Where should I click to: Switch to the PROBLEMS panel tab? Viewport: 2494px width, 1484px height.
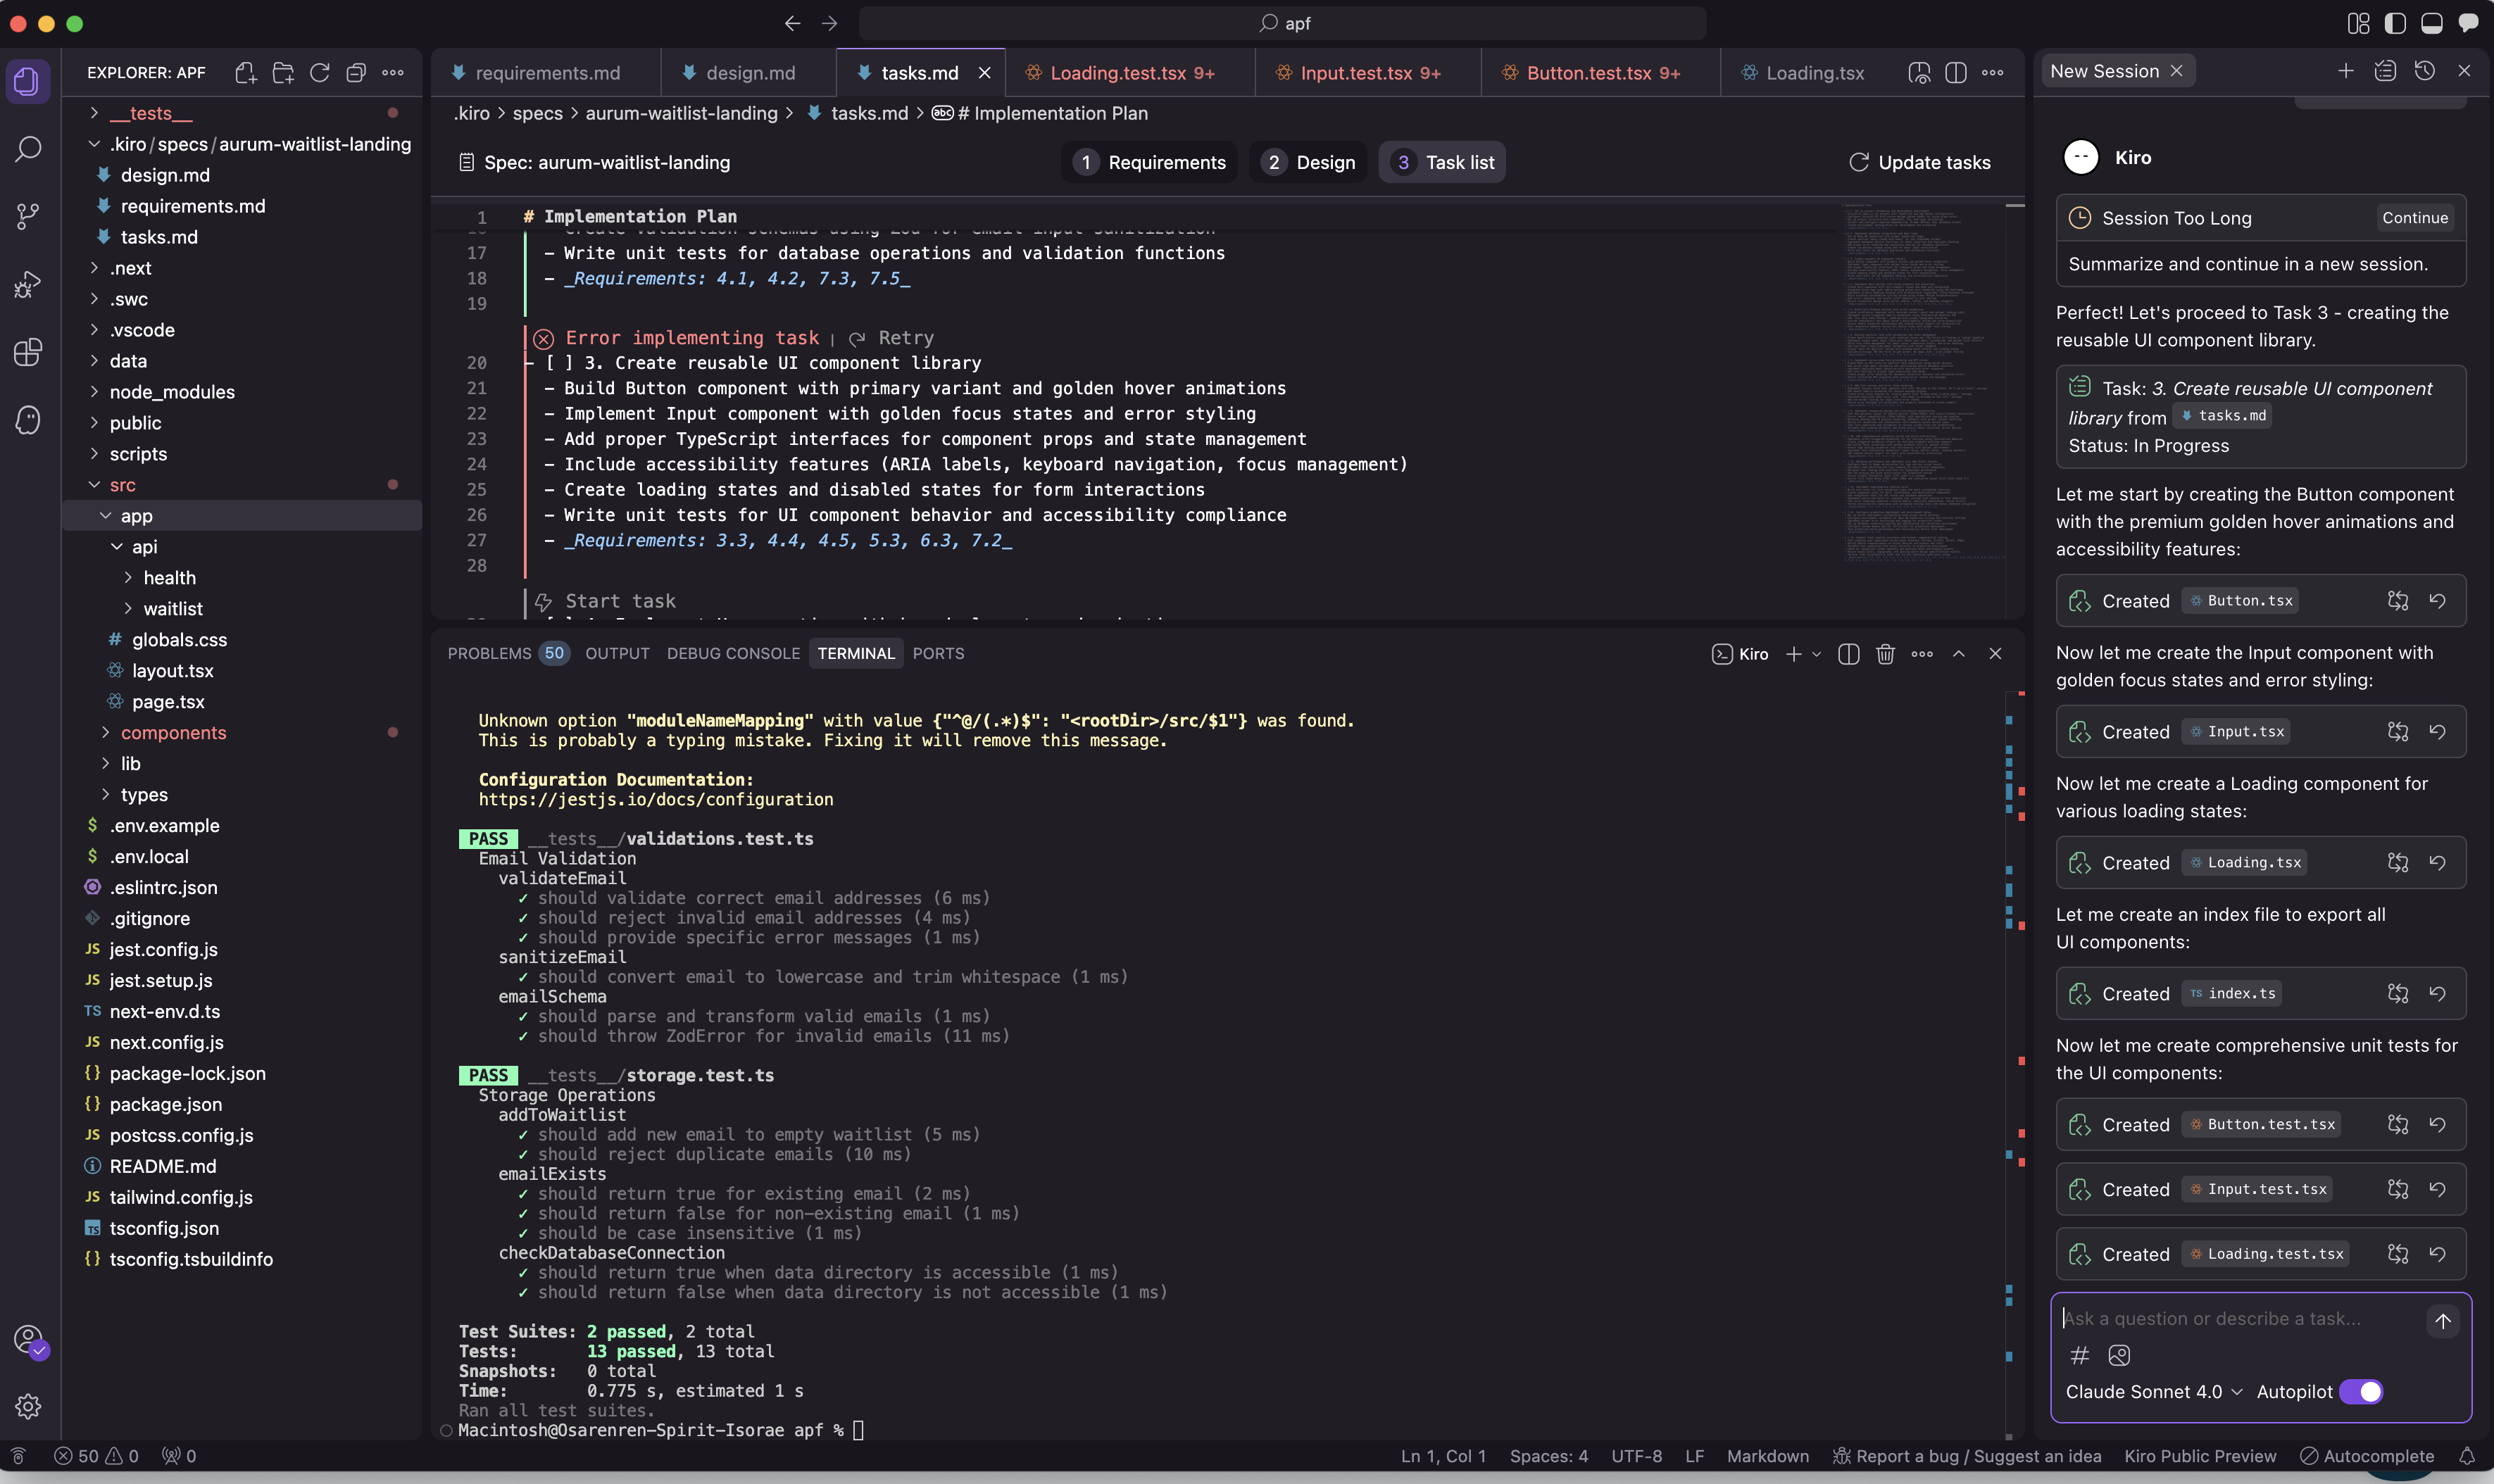pyautogui.click(x=489, y=654)
